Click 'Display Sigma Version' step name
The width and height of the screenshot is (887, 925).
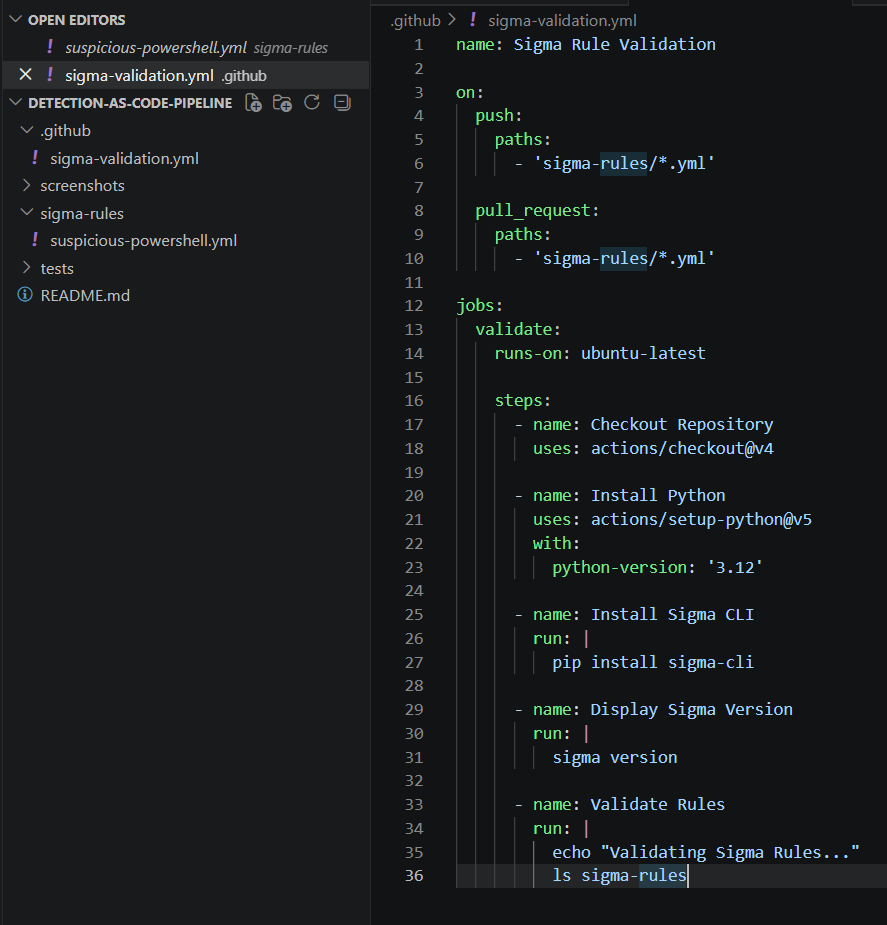692,710
